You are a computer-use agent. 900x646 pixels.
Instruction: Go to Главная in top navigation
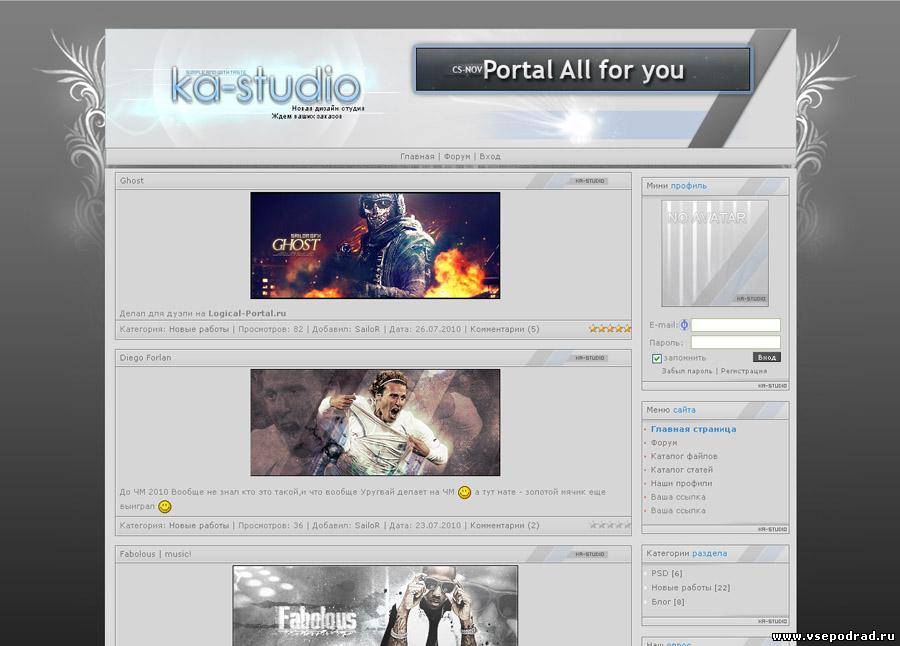417,156
